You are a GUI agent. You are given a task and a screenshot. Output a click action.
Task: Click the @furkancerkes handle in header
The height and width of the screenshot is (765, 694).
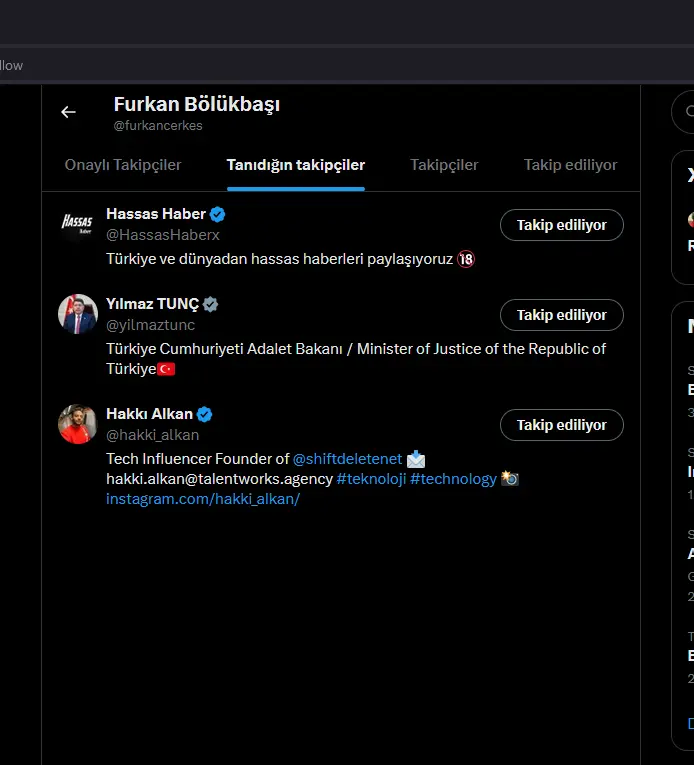coord(158,125)
